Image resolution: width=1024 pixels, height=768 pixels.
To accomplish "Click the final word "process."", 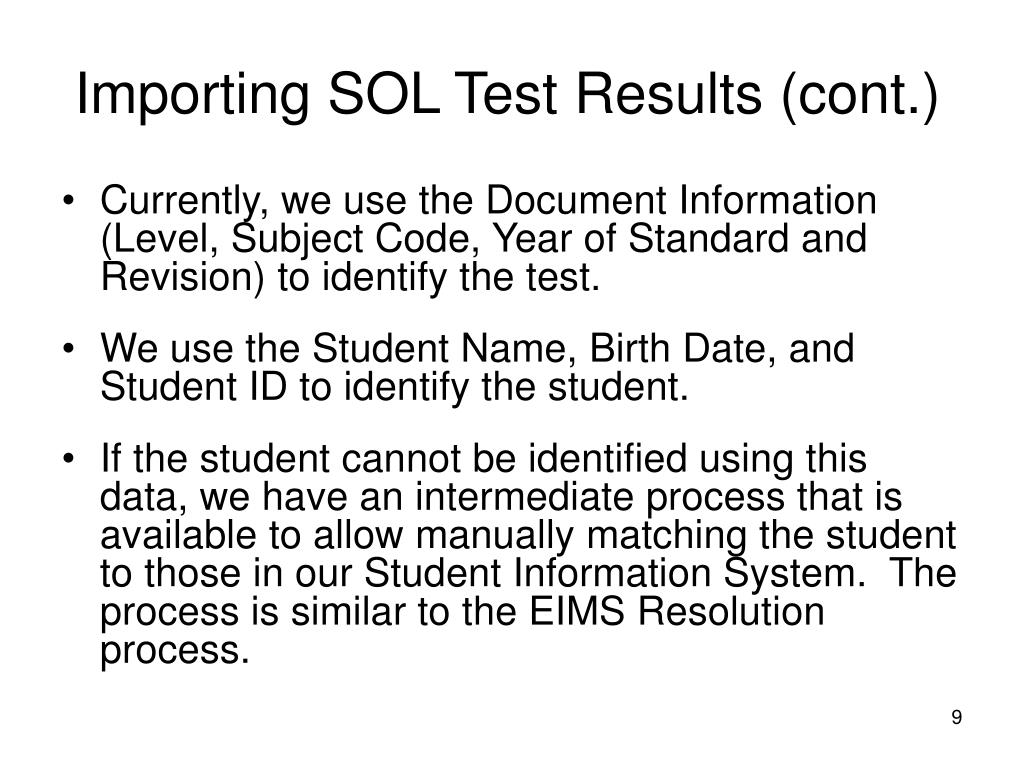I will click(x=174, y=652).
